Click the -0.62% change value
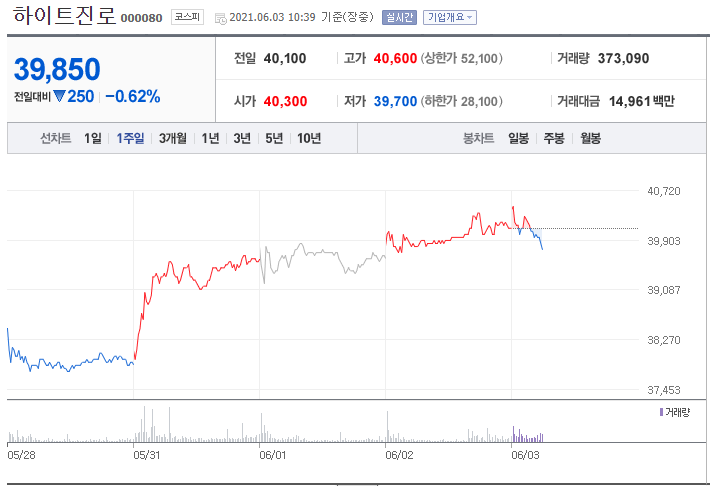Screen dimensions: 710x486 pyautogui.click(x=133, y=96)
